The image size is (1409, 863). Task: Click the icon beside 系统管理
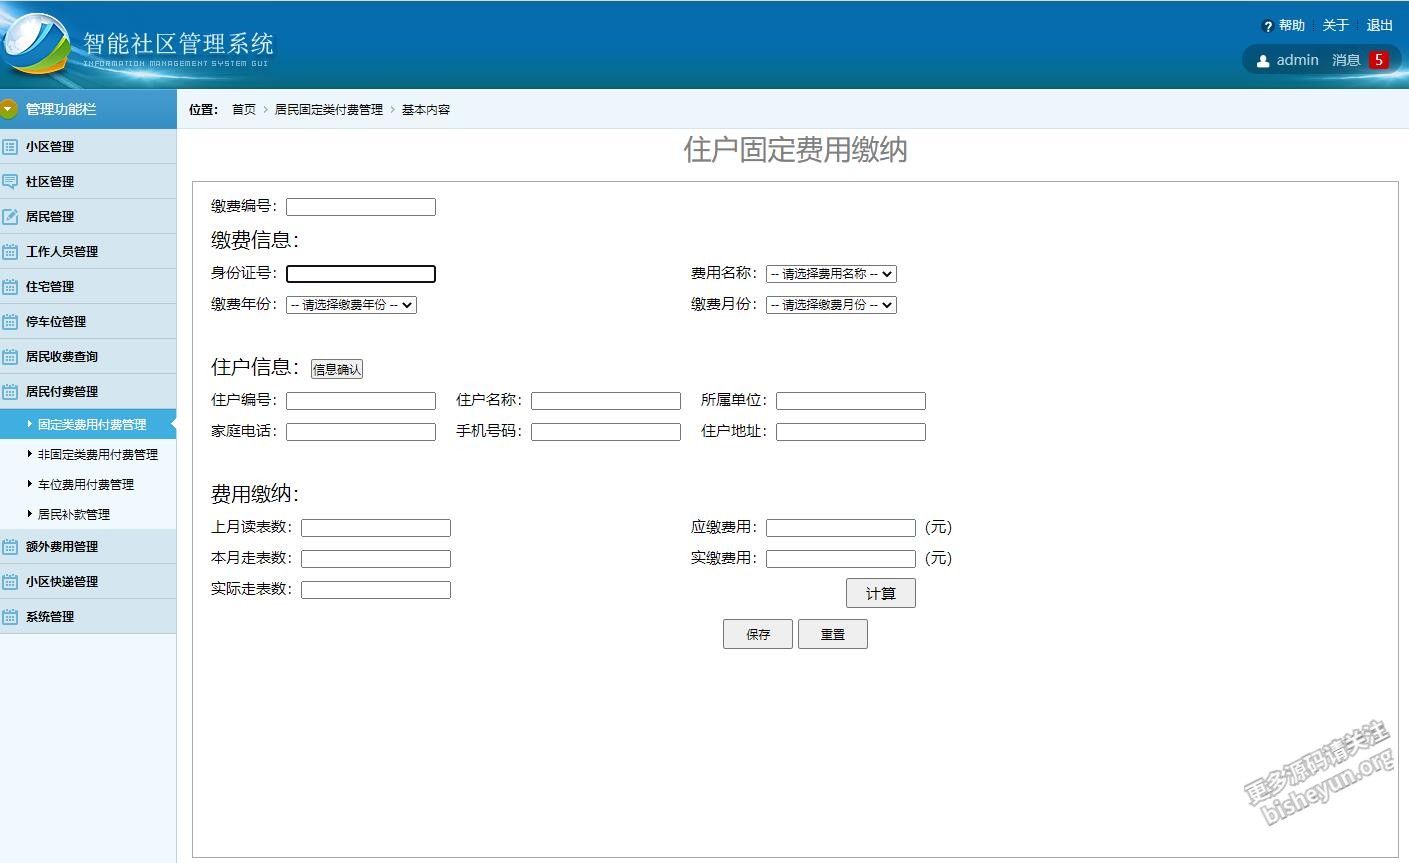tap(10, 616)
